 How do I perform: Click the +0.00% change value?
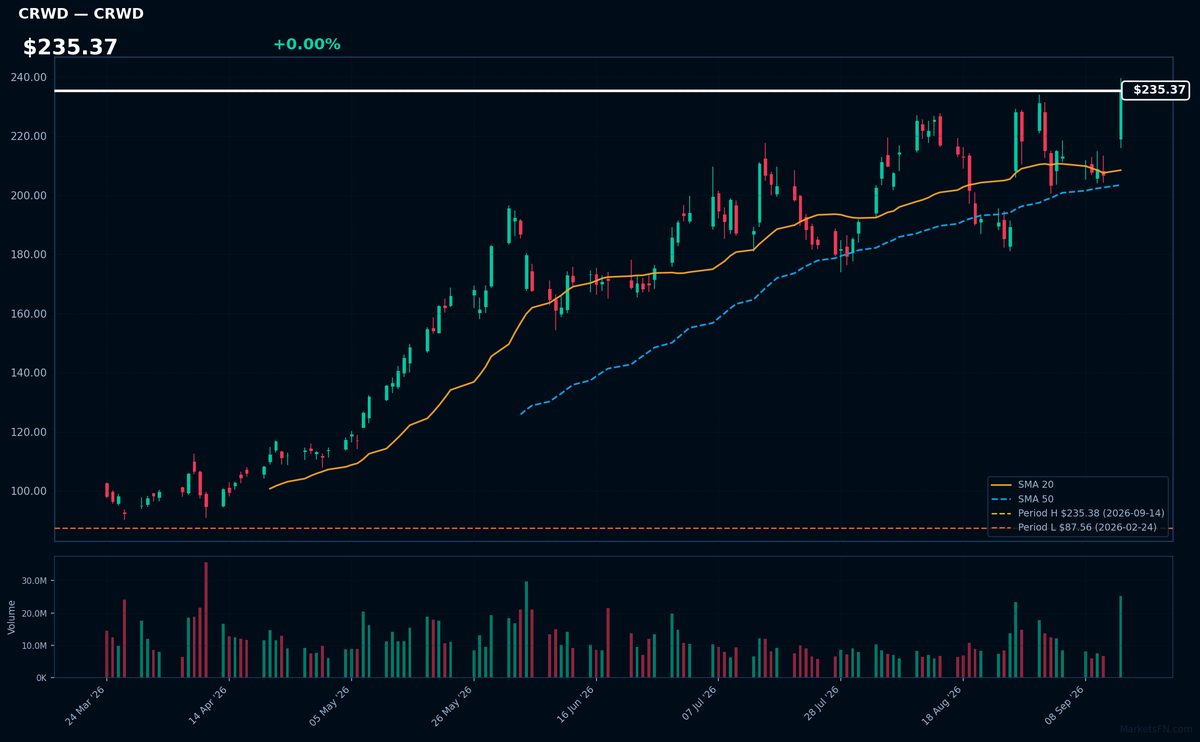pyautogui.click(x=306, y=44)
